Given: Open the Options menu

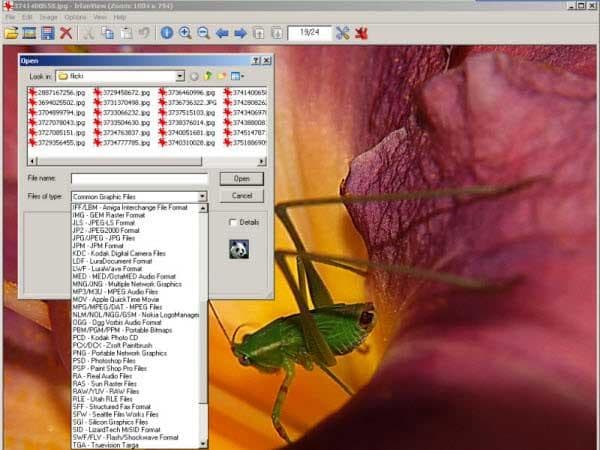Looking at the screenshot, I should (75, 17).
